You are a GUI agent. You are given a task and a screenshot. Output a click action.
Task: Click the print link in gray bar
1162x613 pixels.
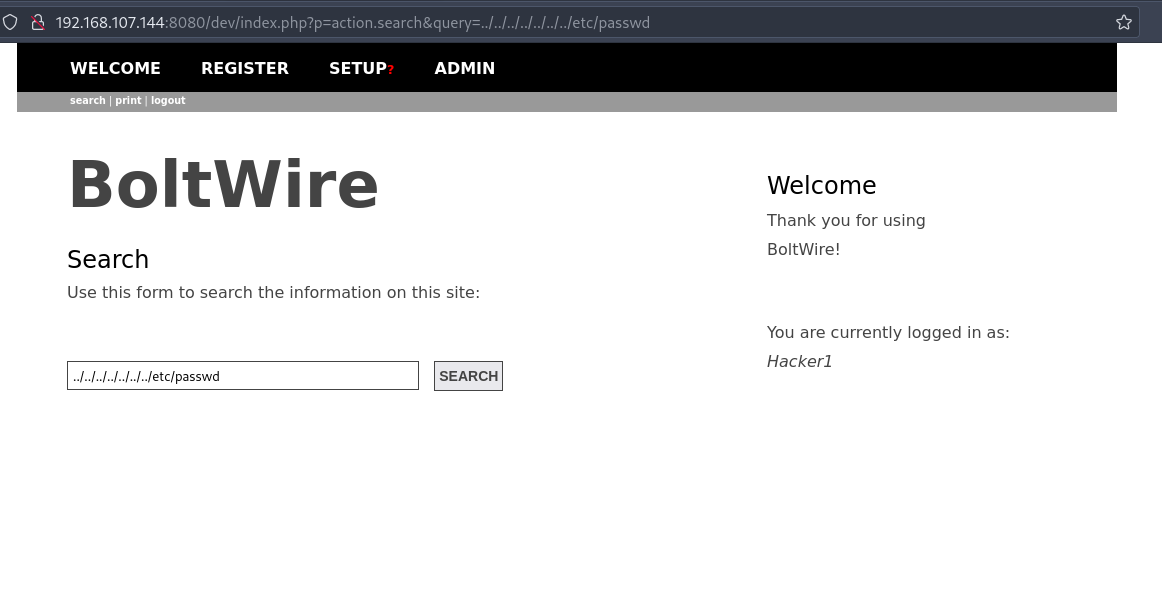pyautogui.click(x=128, y=101)
